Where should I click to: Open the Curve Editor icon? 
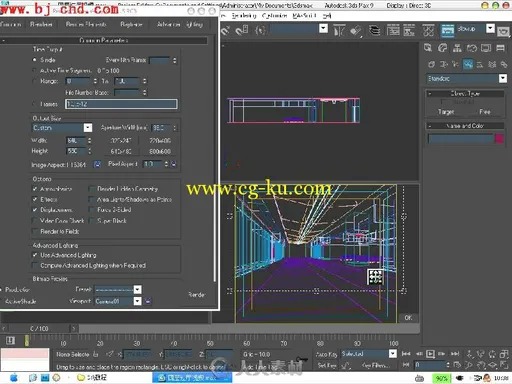pos(393,30)
